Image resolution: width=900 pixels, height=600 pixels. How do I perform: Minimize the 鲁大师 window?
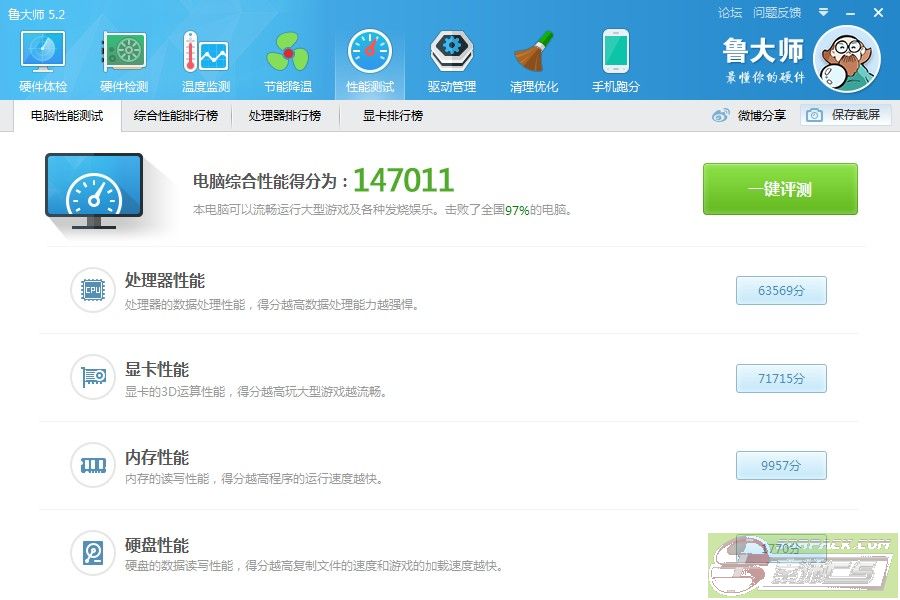tap(851, 13)
